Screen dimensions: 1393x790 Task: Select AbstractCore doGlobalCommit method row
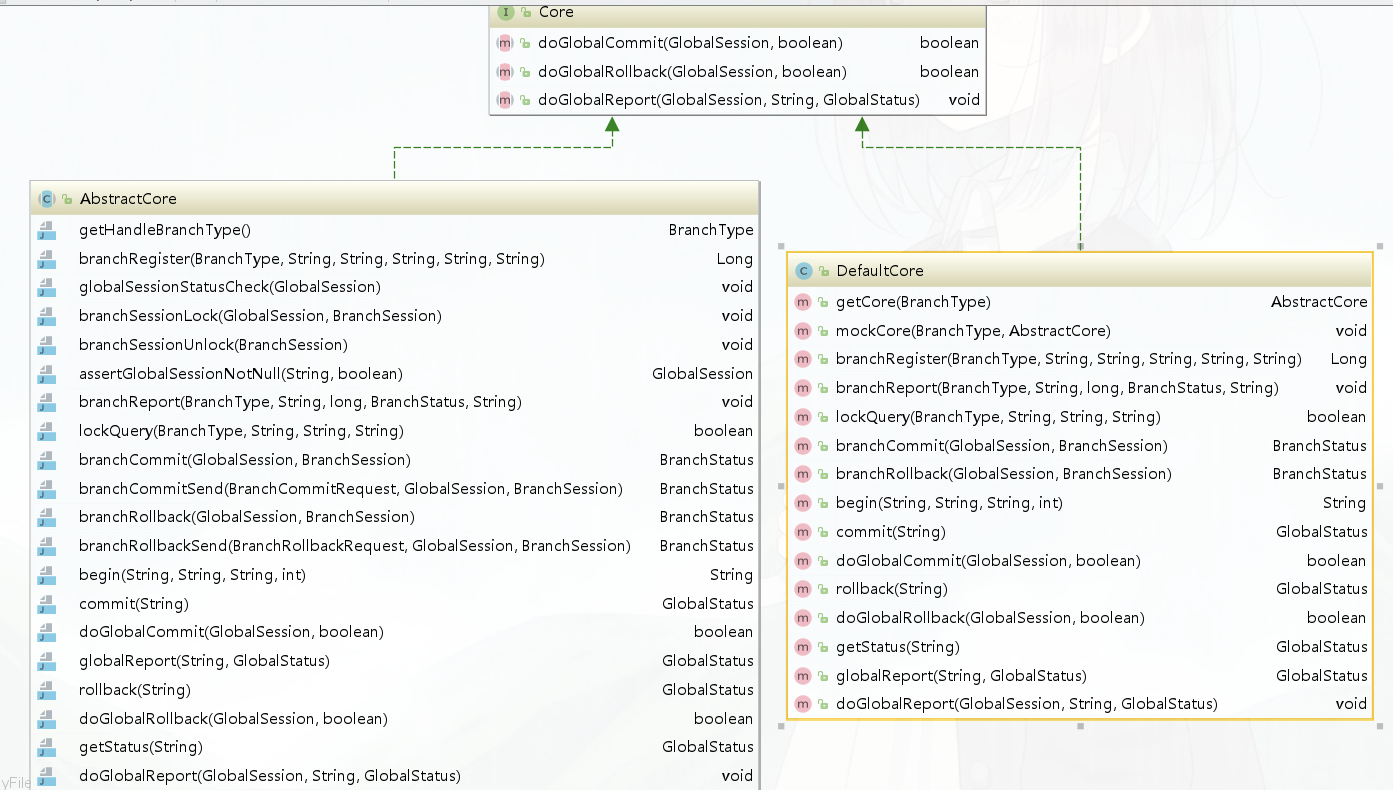(x=395, y=632)
